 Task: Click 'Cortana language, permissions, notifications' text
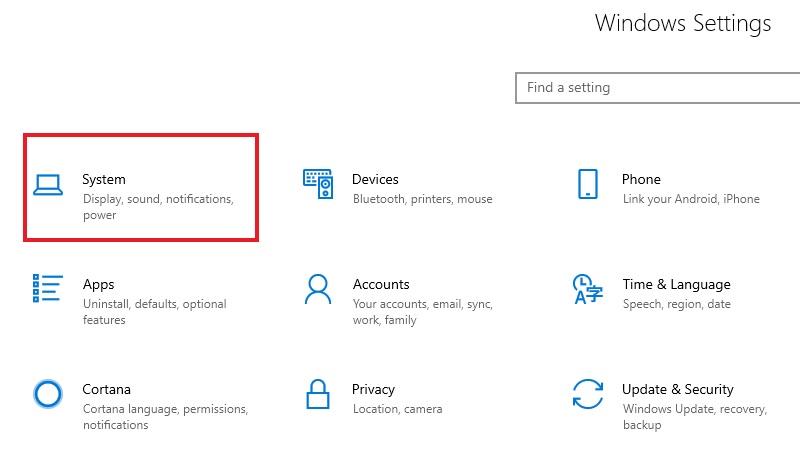165,417
